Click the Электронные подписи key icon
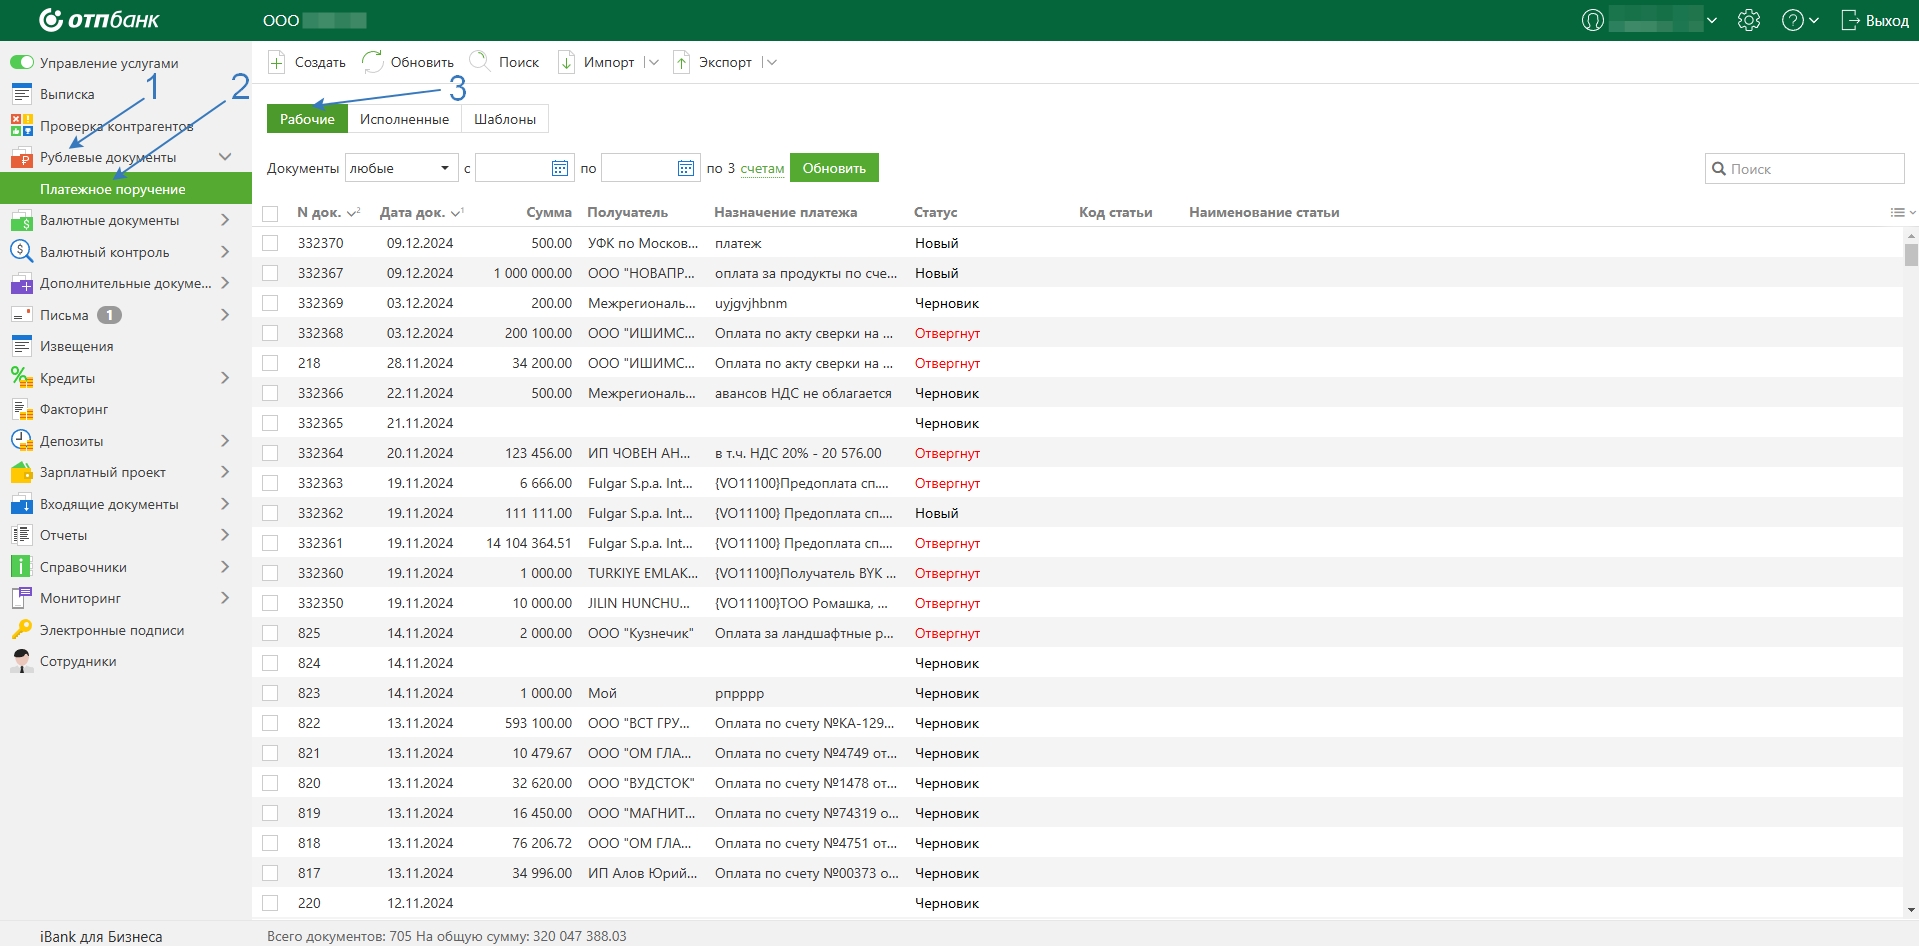 point(21,630)
